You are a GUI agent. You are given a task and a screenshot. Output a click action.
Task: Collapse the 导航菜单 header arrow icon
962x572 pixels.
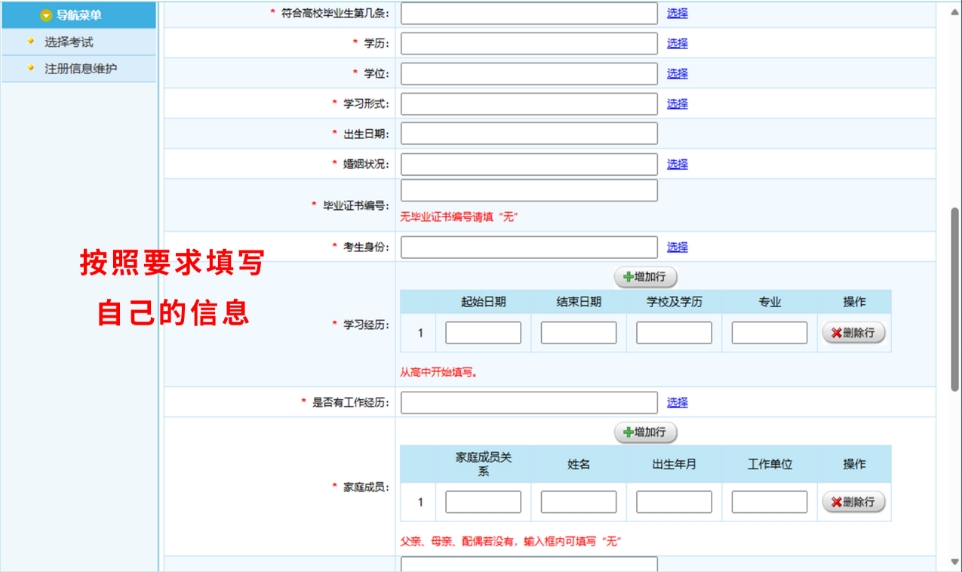pyautogui.click(x=45, y=15)
